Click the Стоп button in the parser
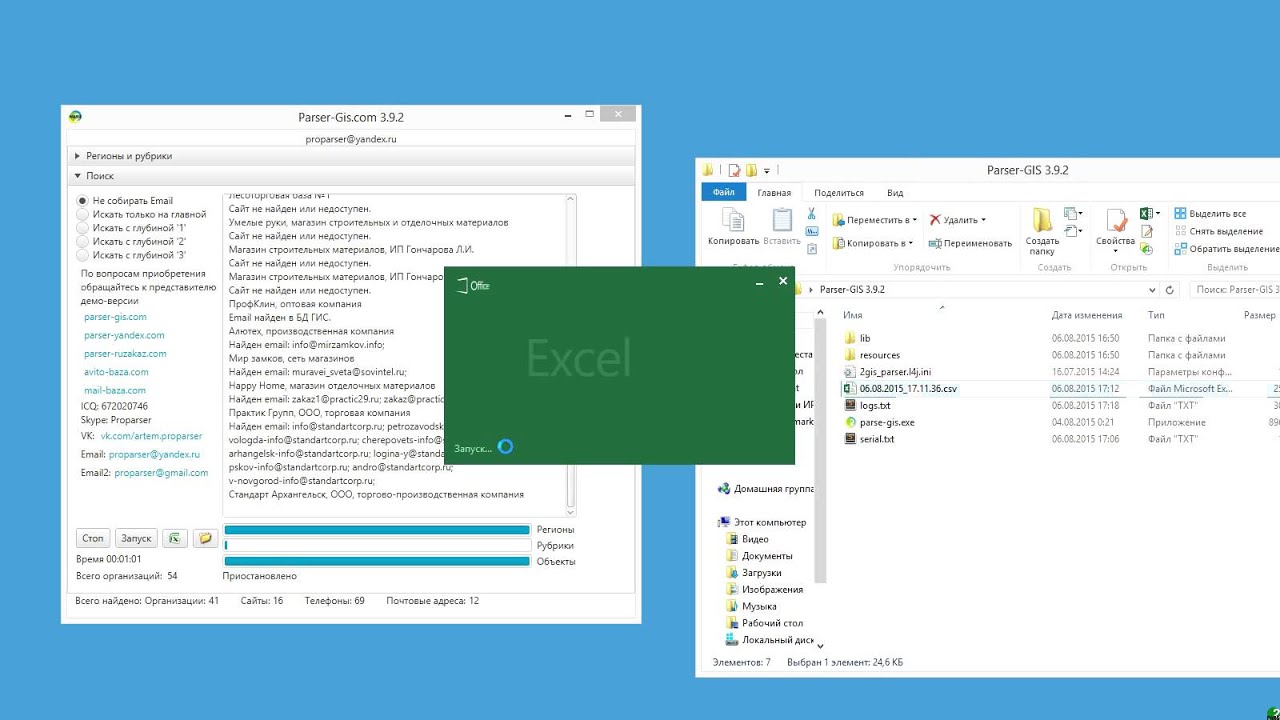The height and width of the screenshot is (720, 1280). [x=93, y=538]
